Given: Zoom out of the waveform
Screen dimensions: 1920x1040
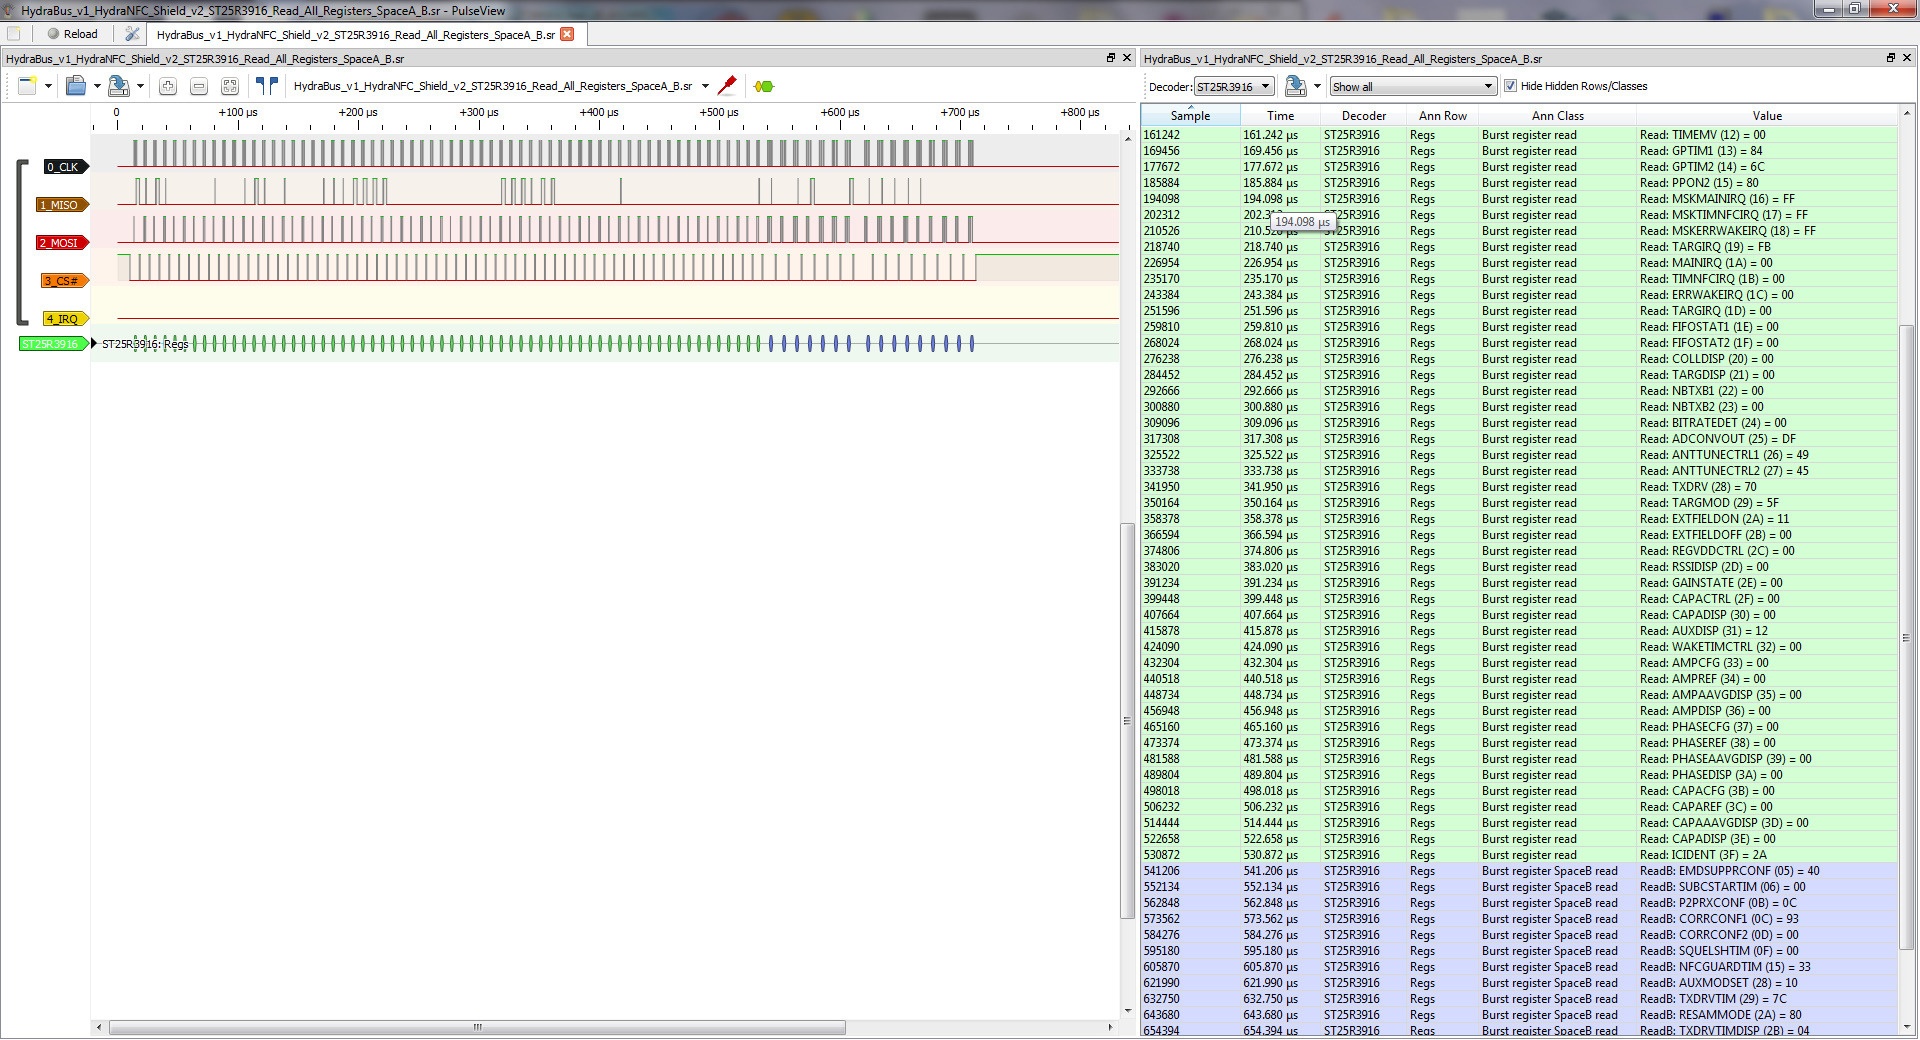Looking at the screenshot, I should [199, 86].
